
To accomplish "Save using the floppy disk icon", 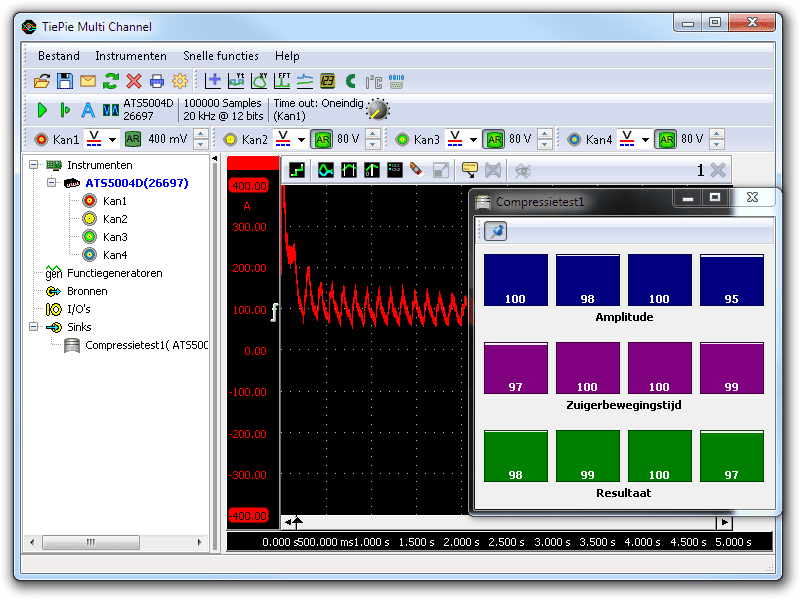I will (65, 81).
